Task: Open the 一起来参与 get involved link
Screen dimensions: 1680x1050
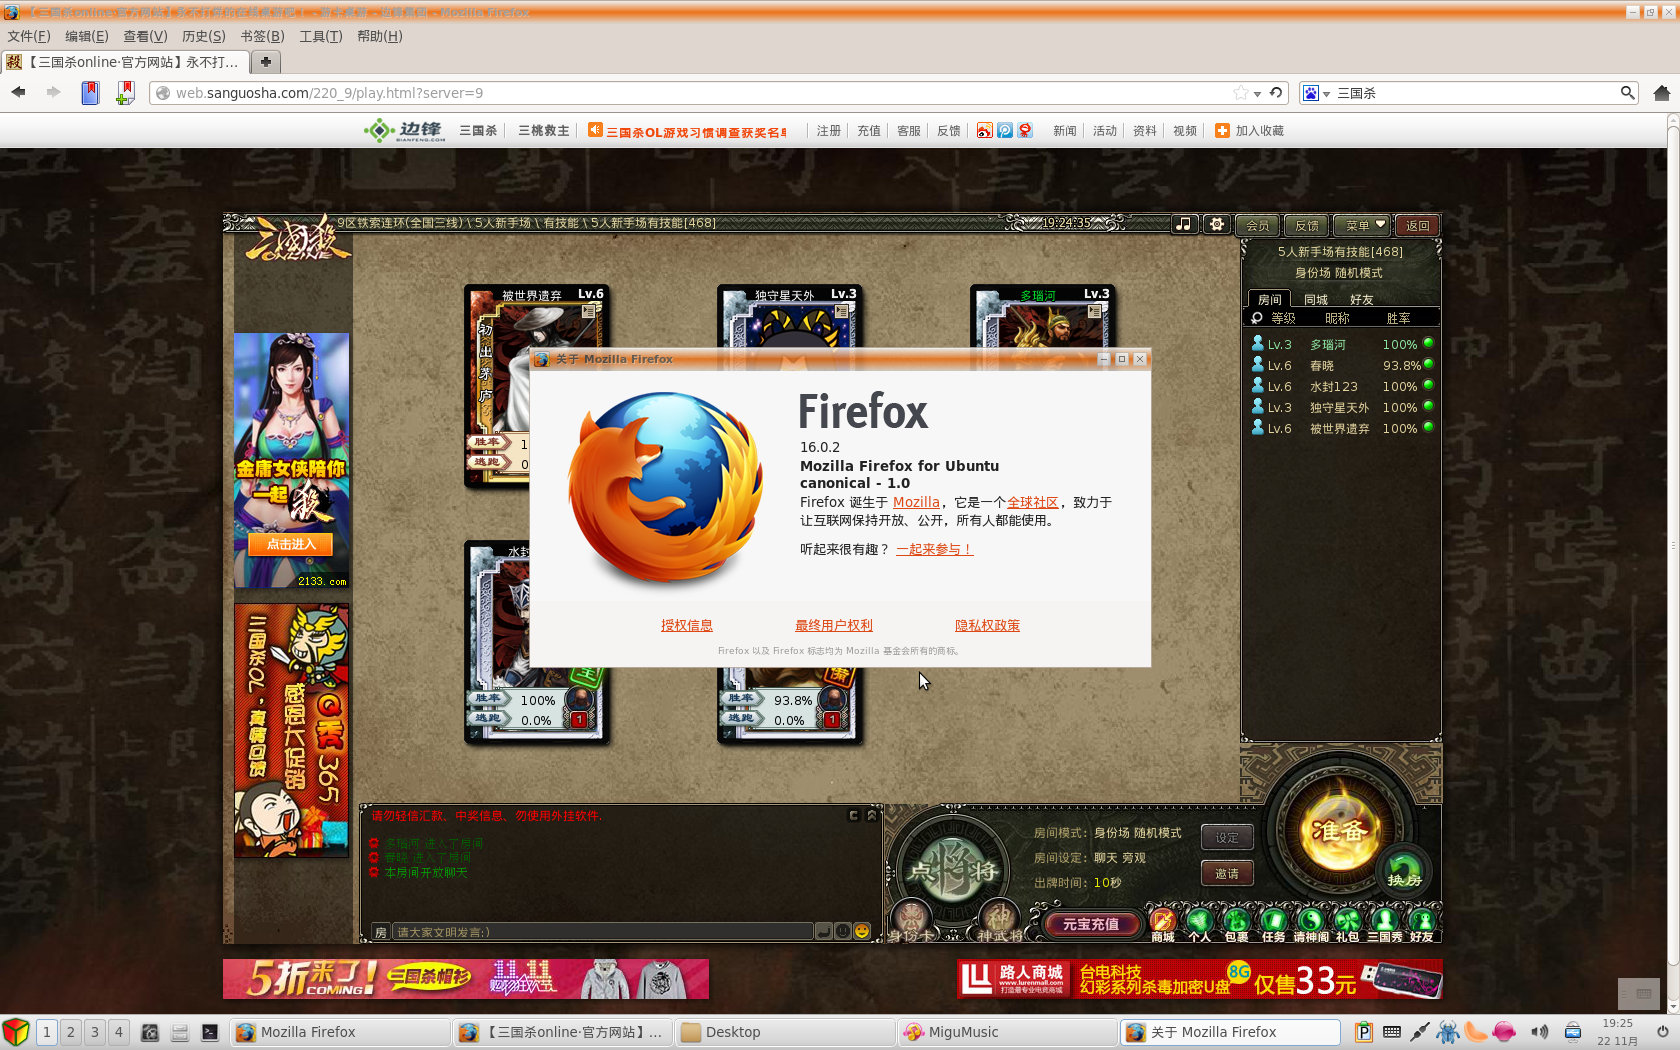Action: (x=934, y=549)
